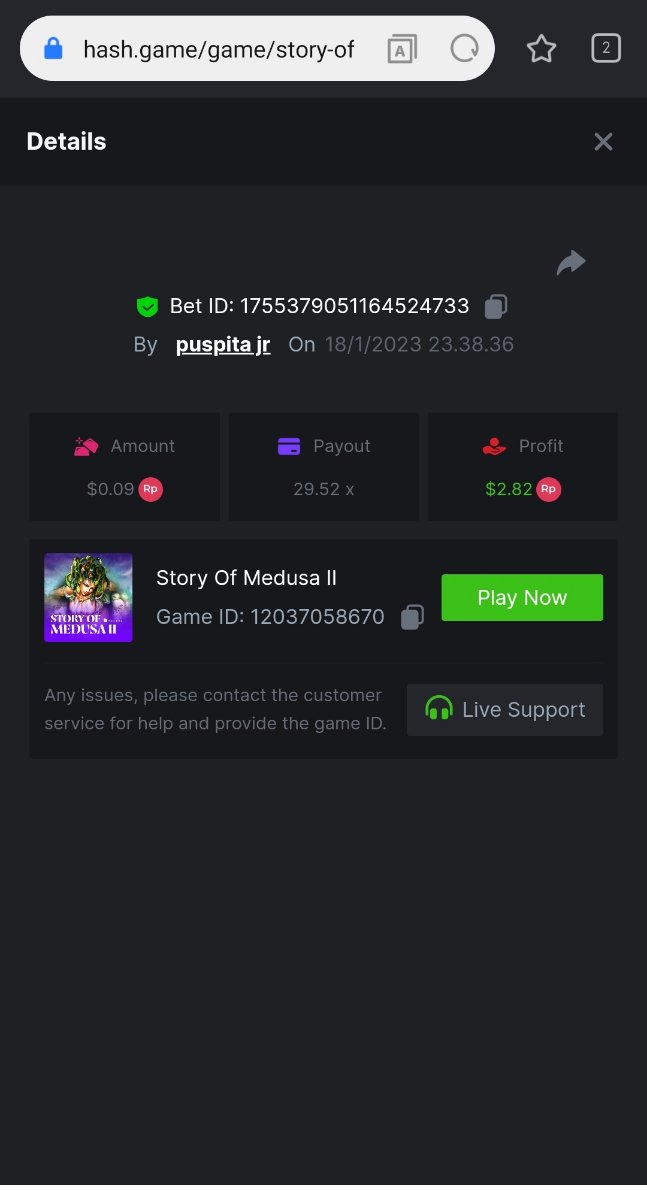Bookmark this page with star icon

[x=541, y=48]
